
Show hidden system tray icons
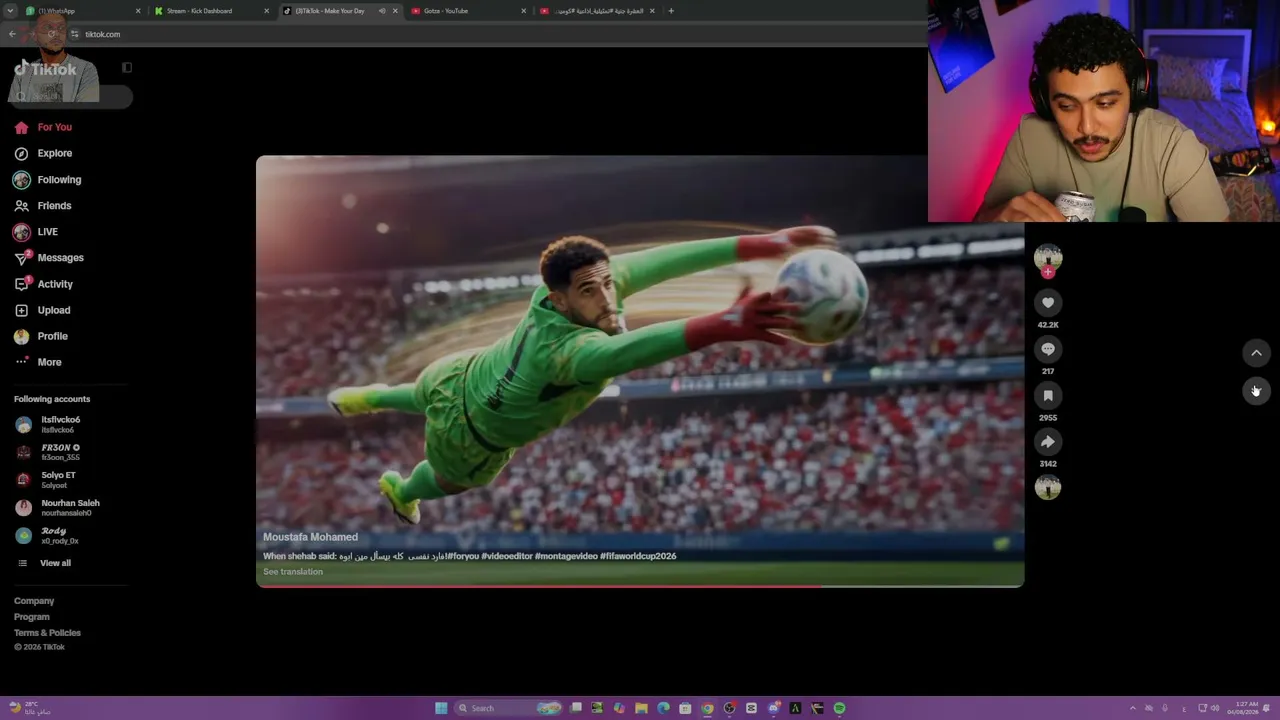pyautogui.click(x=1133, y=708)
